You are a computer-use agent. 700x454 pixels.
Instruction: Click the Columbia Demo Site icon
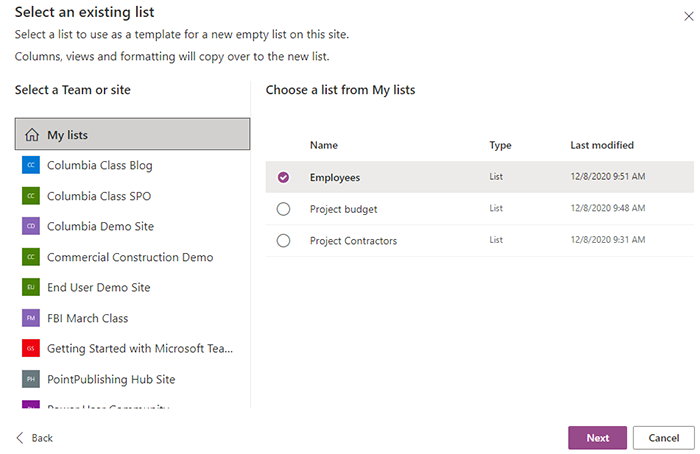[31, 226]
